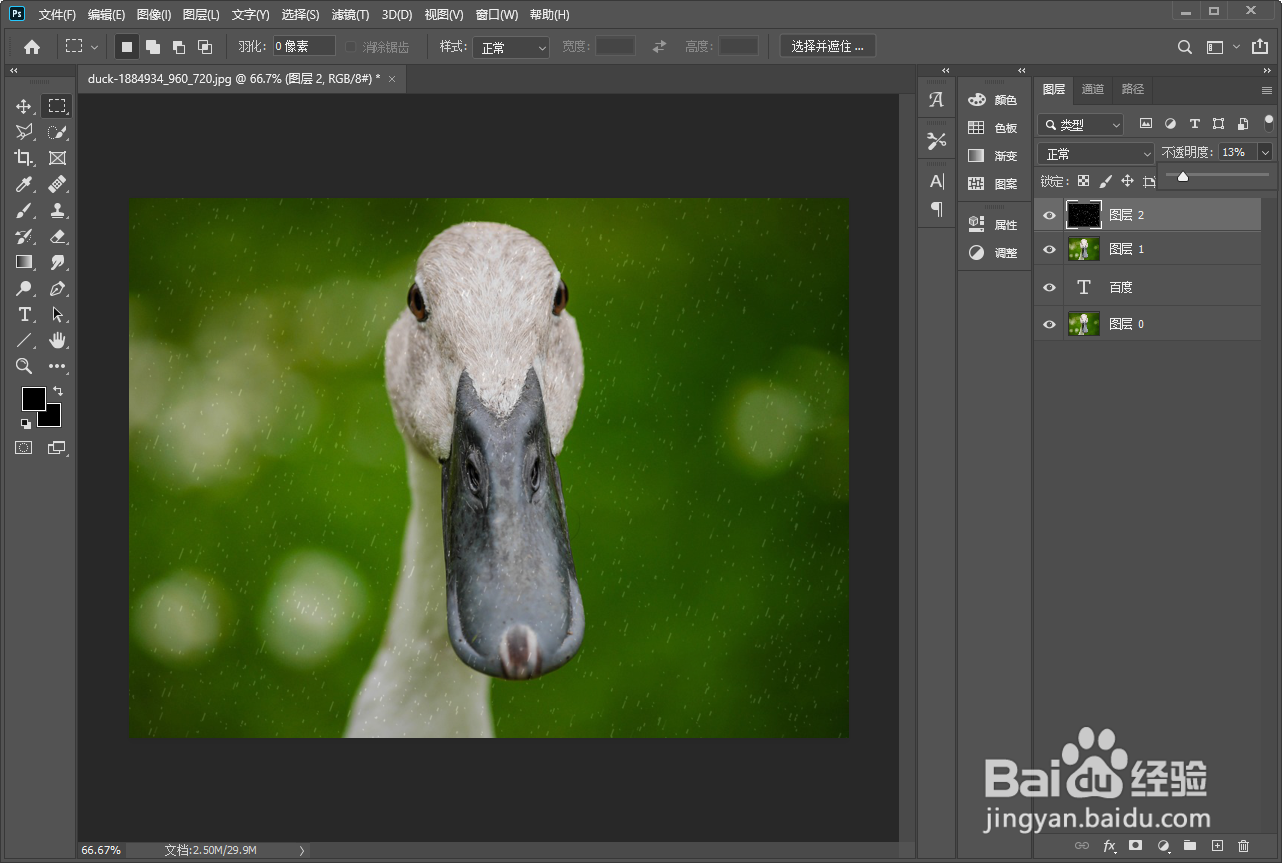Viewport: 1282px width, 863px height.
Task: Open the Layers panel options menu
Action: (1267, 90)
